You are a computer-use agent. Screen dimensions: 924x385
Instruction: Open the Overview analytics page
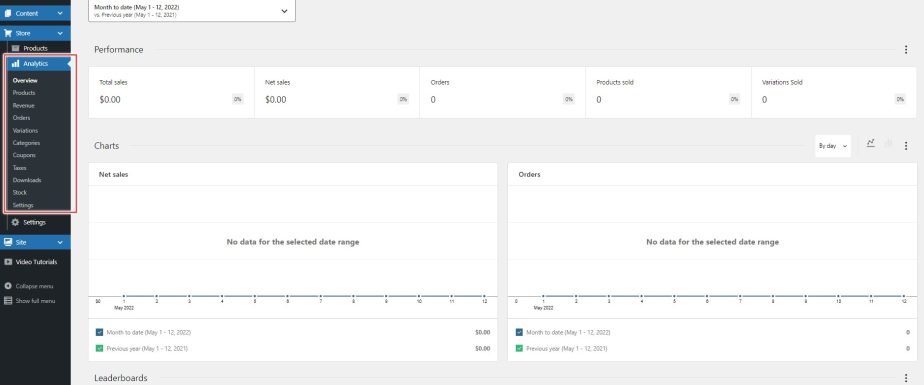click(25, 80)
